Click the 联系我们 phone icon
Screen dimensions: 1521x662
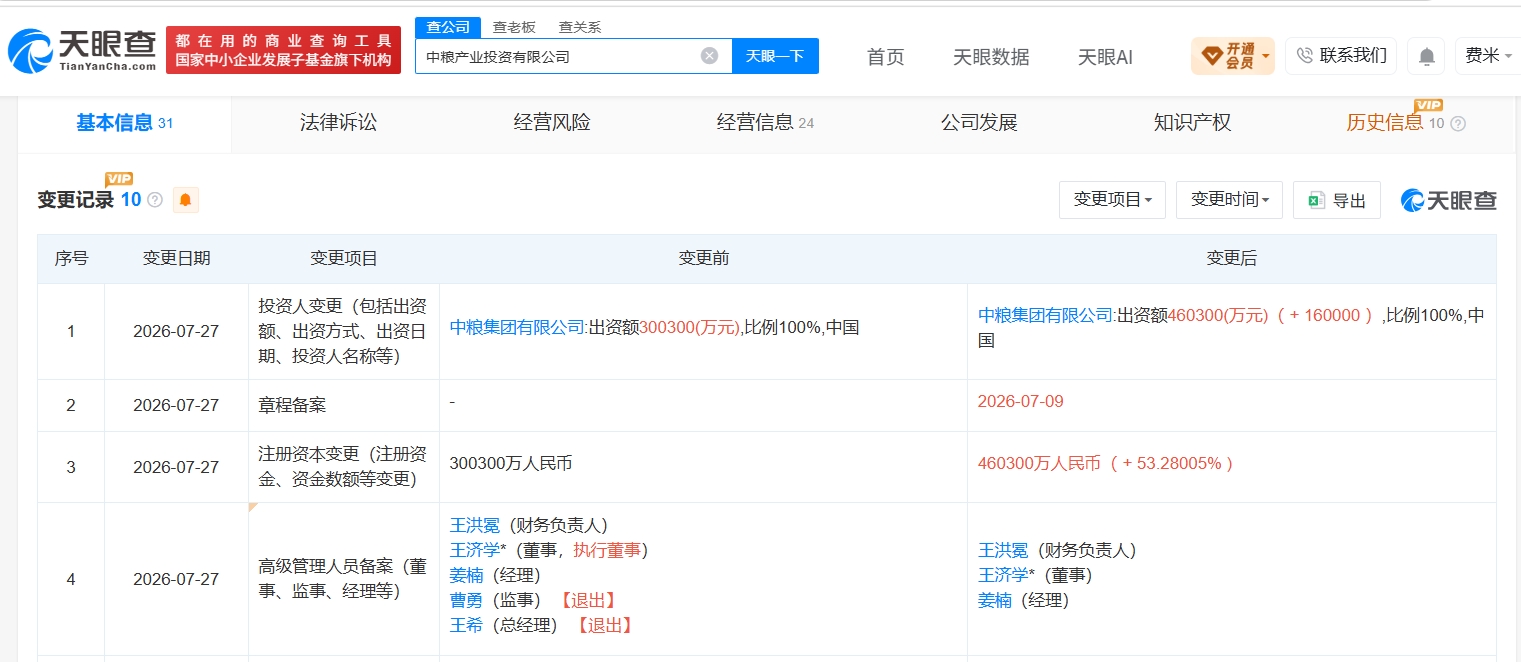tap(1304, 56)
